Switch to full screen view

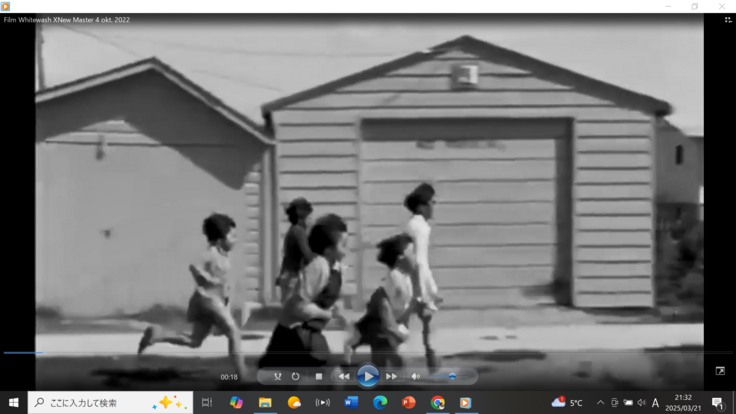point(720,371)
